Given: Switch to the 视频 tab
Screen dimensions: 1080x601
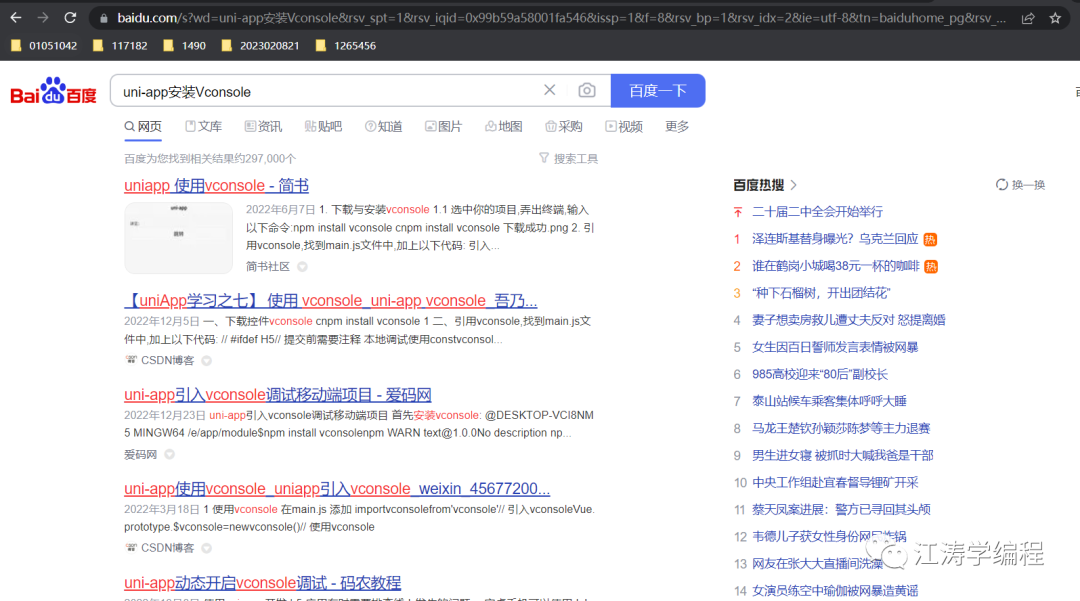Looking at the screenshot, I should coord(624,126).
